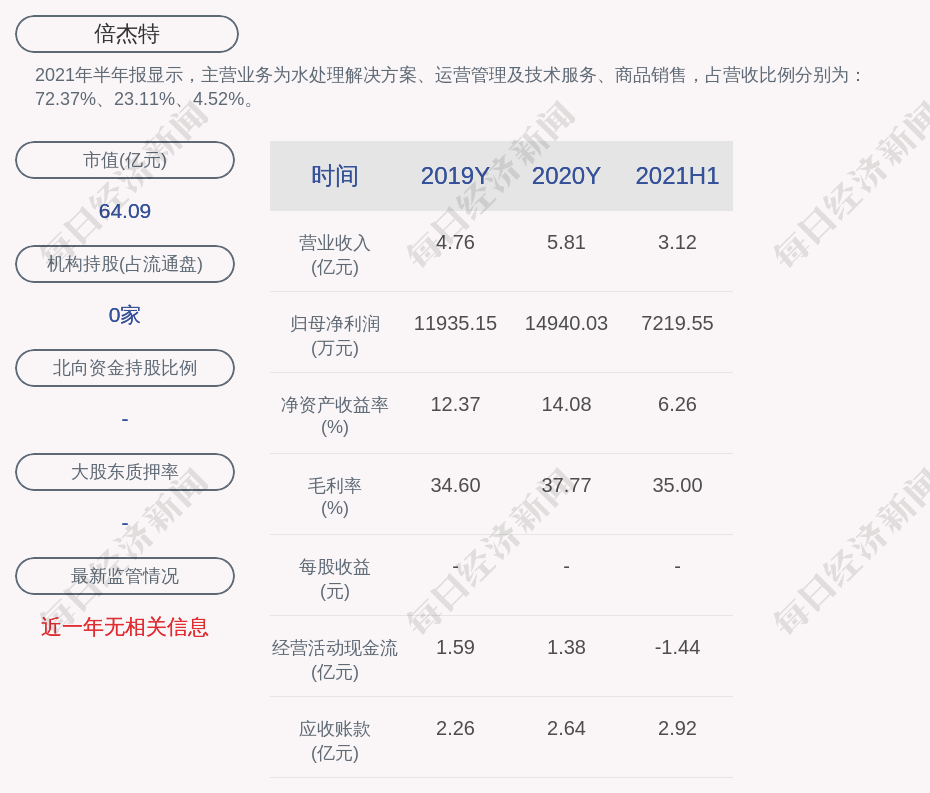Open the 机构持股(占流通盘) pill
This screenshot has height=793, width=930.
[125, 264]
